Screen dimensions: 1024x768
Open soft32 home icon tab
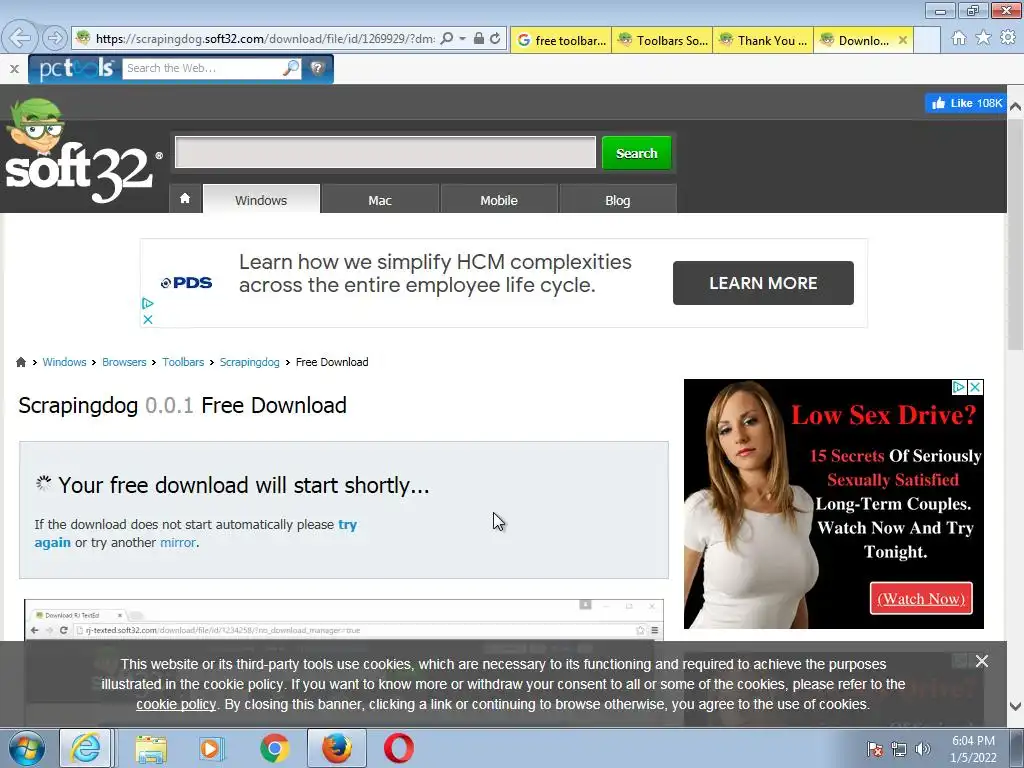[185, 199]
